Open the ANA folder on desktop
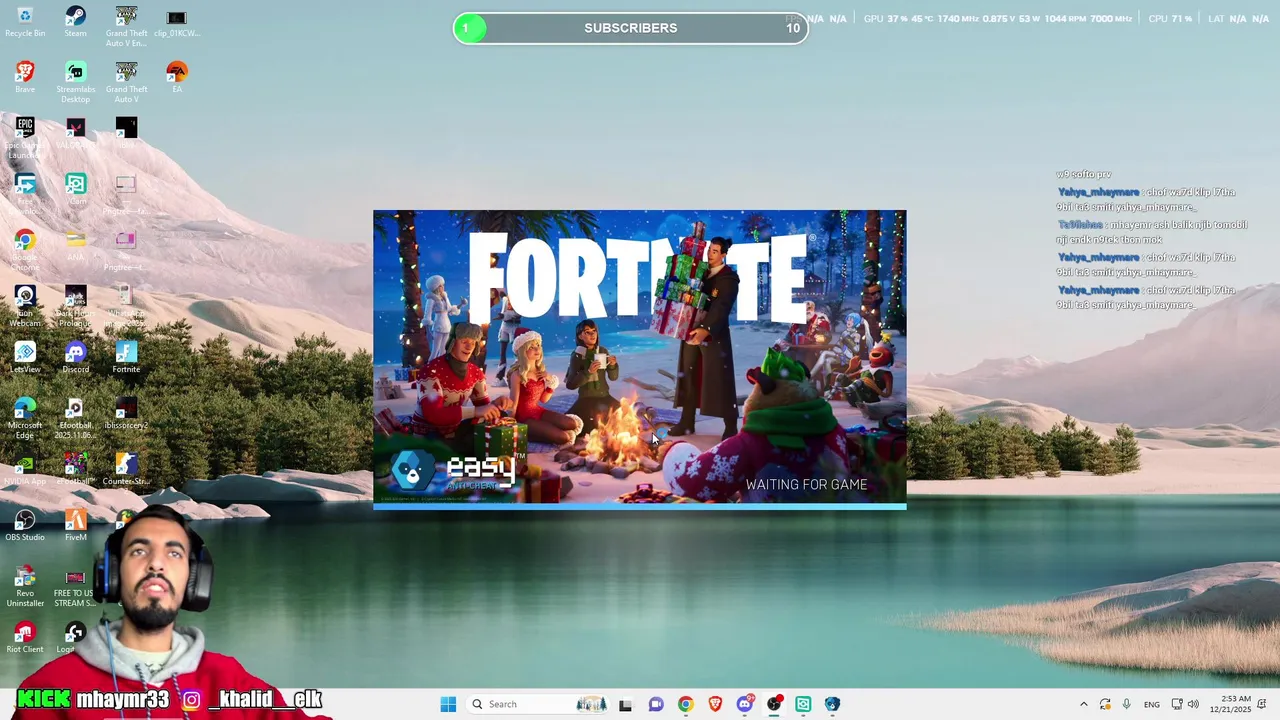1280x720 pixels. [75, 246]
